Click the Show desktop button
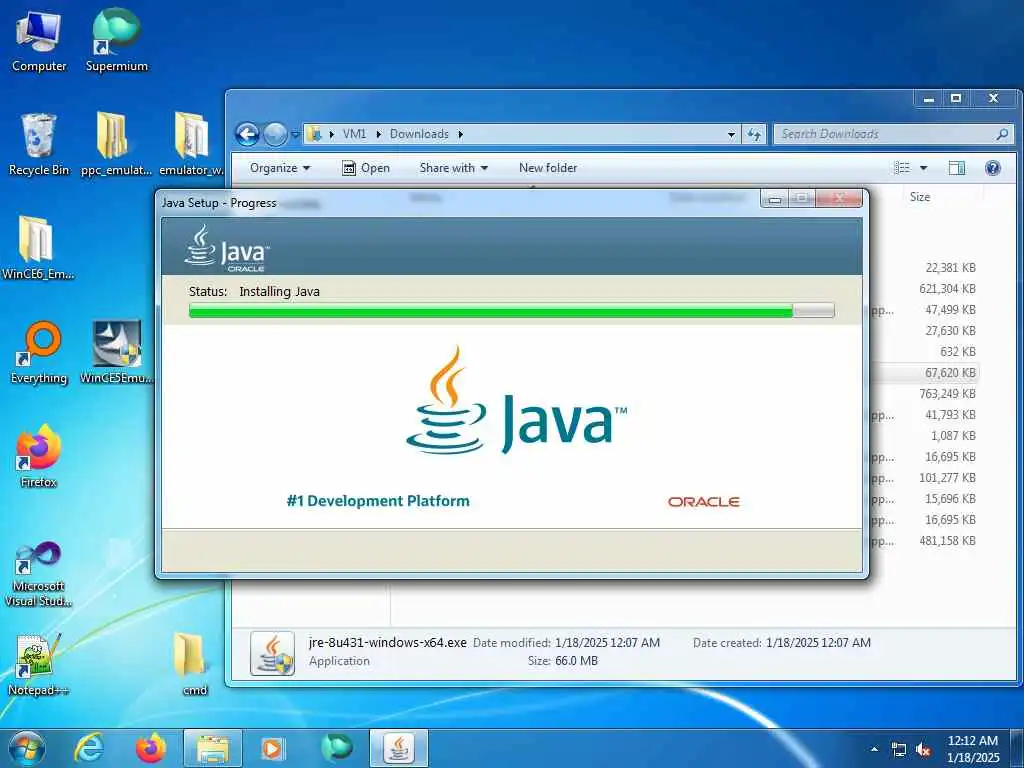The height and width of the screenshot is (768, 1024). tap(1017, 749)
